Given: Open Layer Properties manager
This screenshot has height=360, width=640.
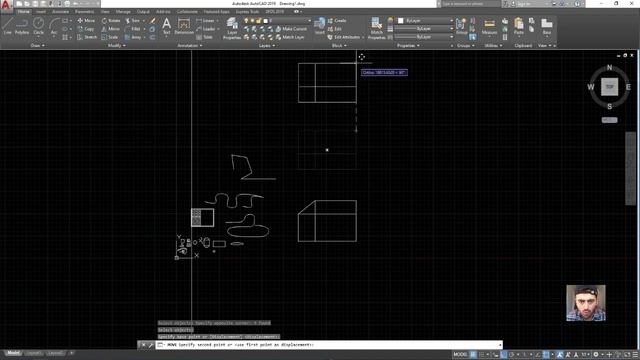Looking at the screenshot, I should click(232, 29).
